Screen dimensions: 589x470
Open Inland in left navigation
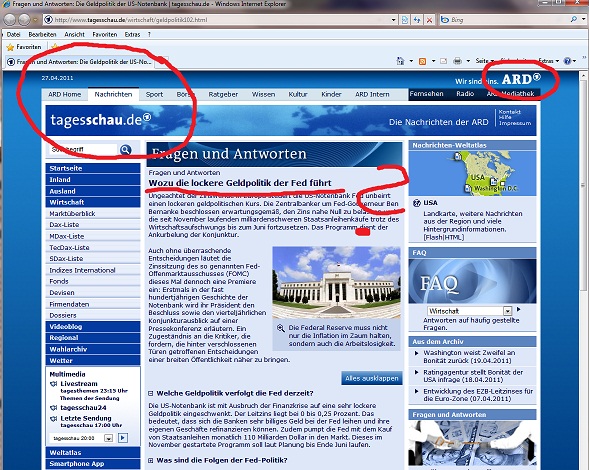(93, 180)
